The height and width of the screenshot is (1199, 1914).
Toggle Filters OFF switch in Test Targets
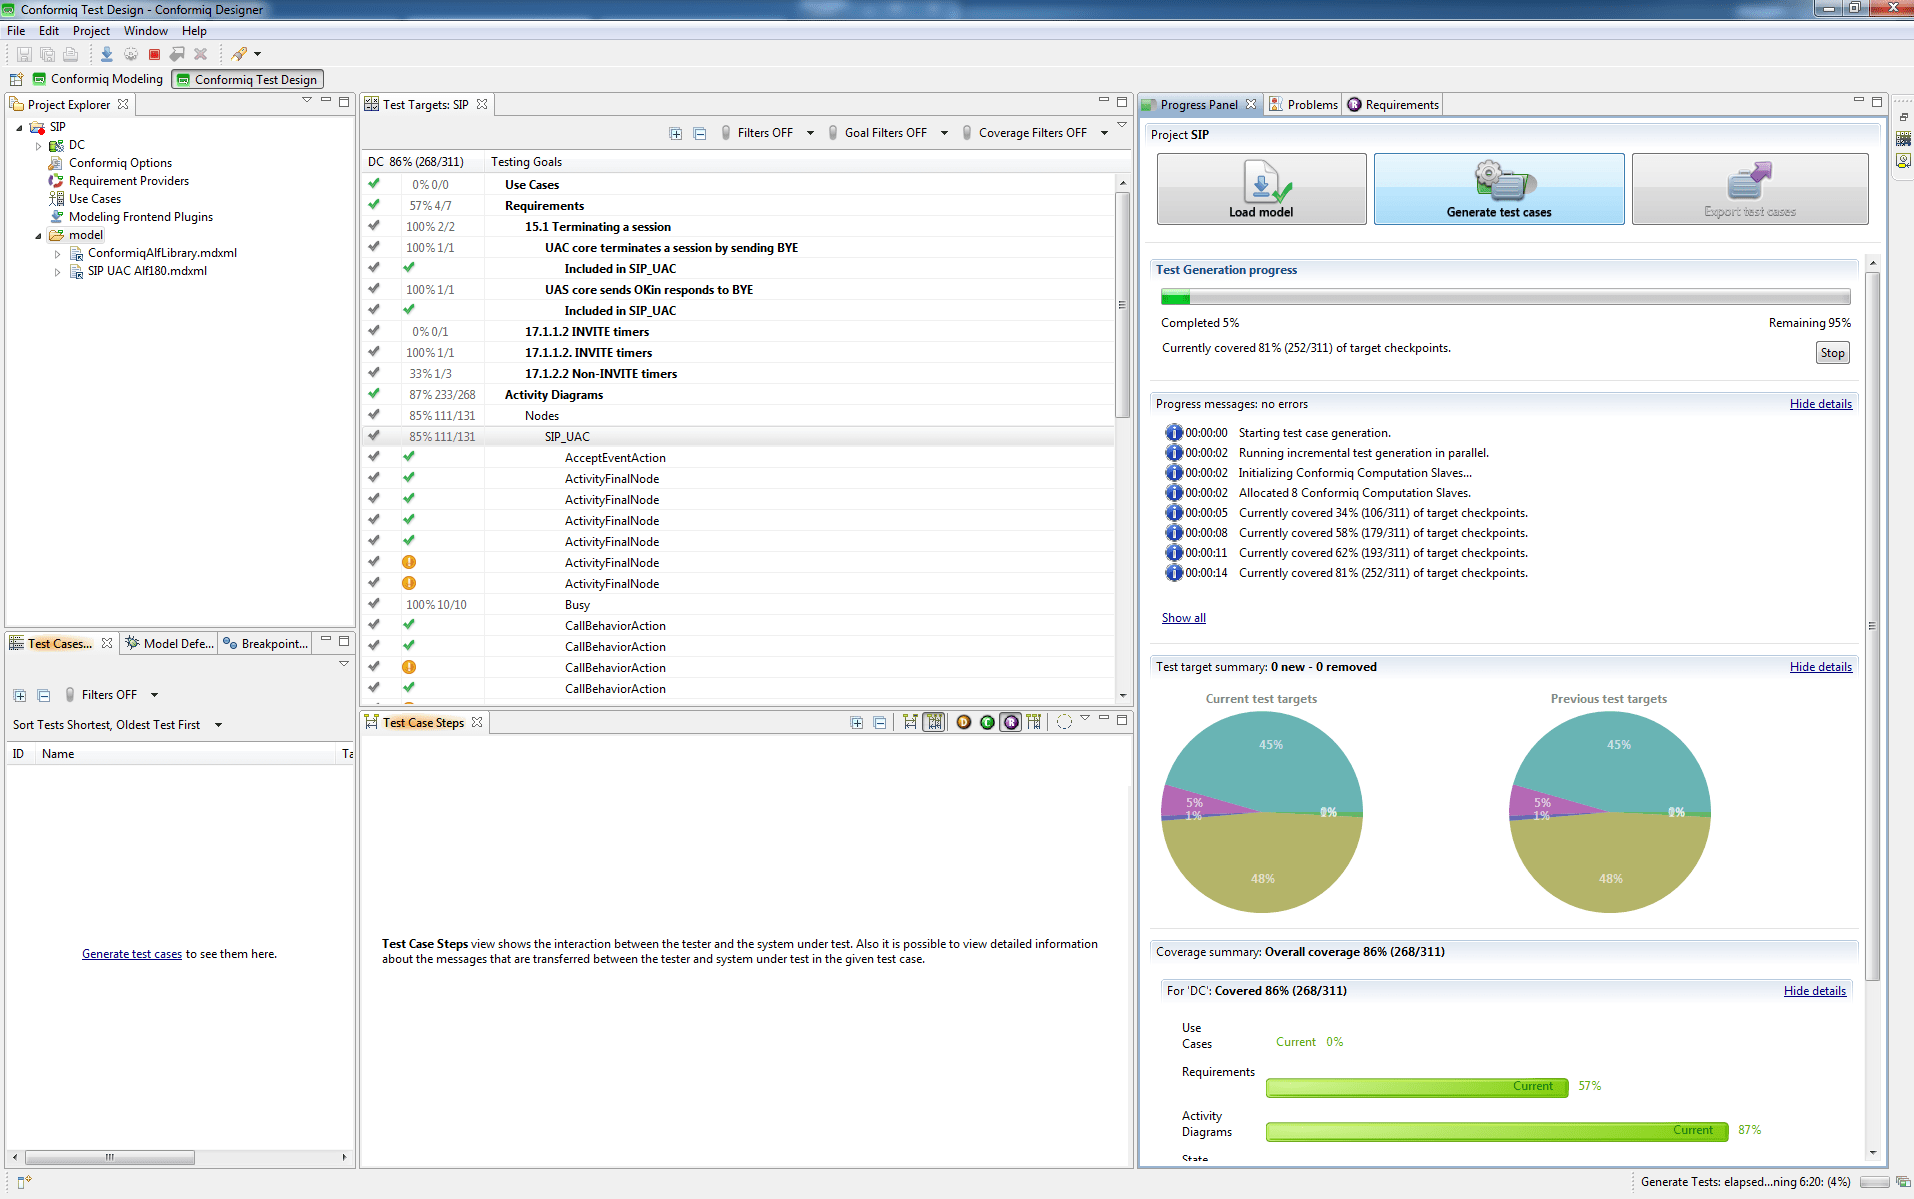click(x=726, y=133)
